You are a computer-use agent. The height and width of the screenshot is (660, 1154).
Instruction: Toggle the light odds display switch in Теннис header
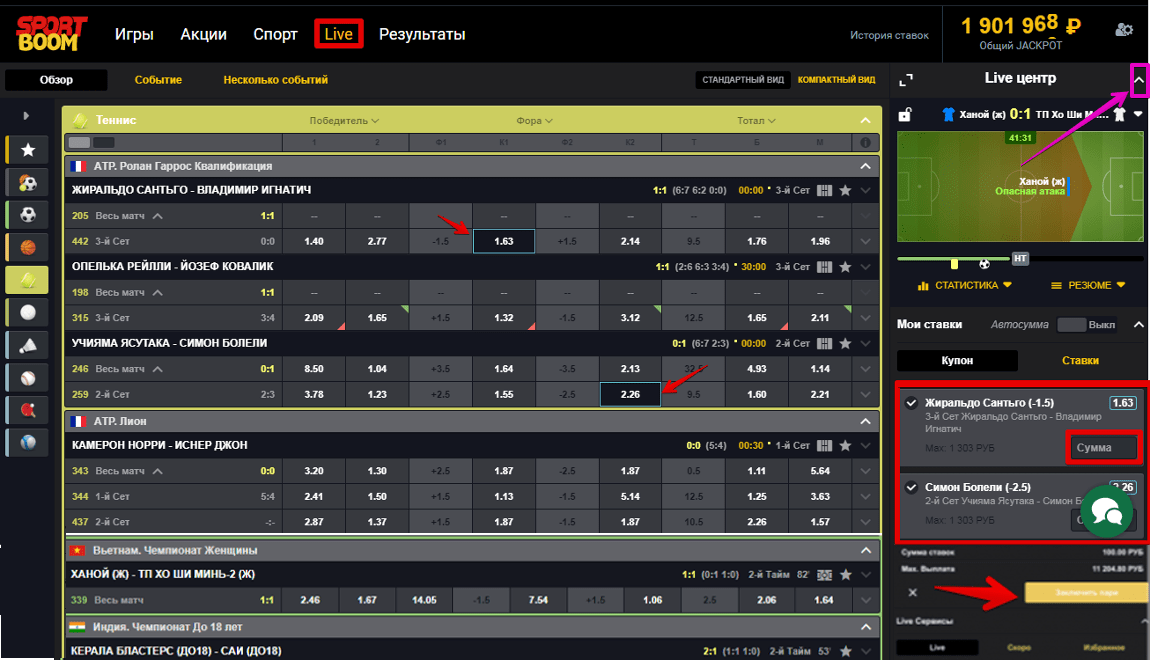[79, 142]
